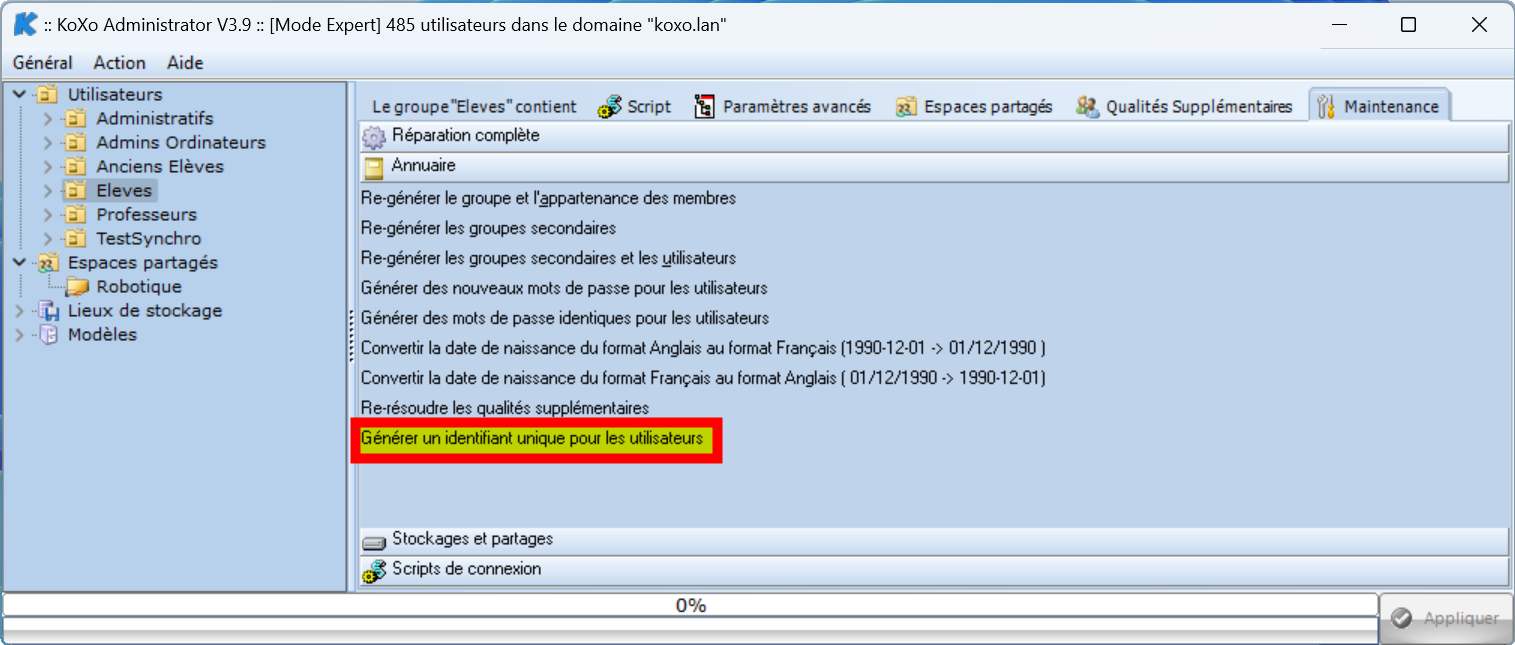Viewport: 1515px width, 645px height.
Task: Click the TestSynchro folder icon
Action: pos(76,239)
